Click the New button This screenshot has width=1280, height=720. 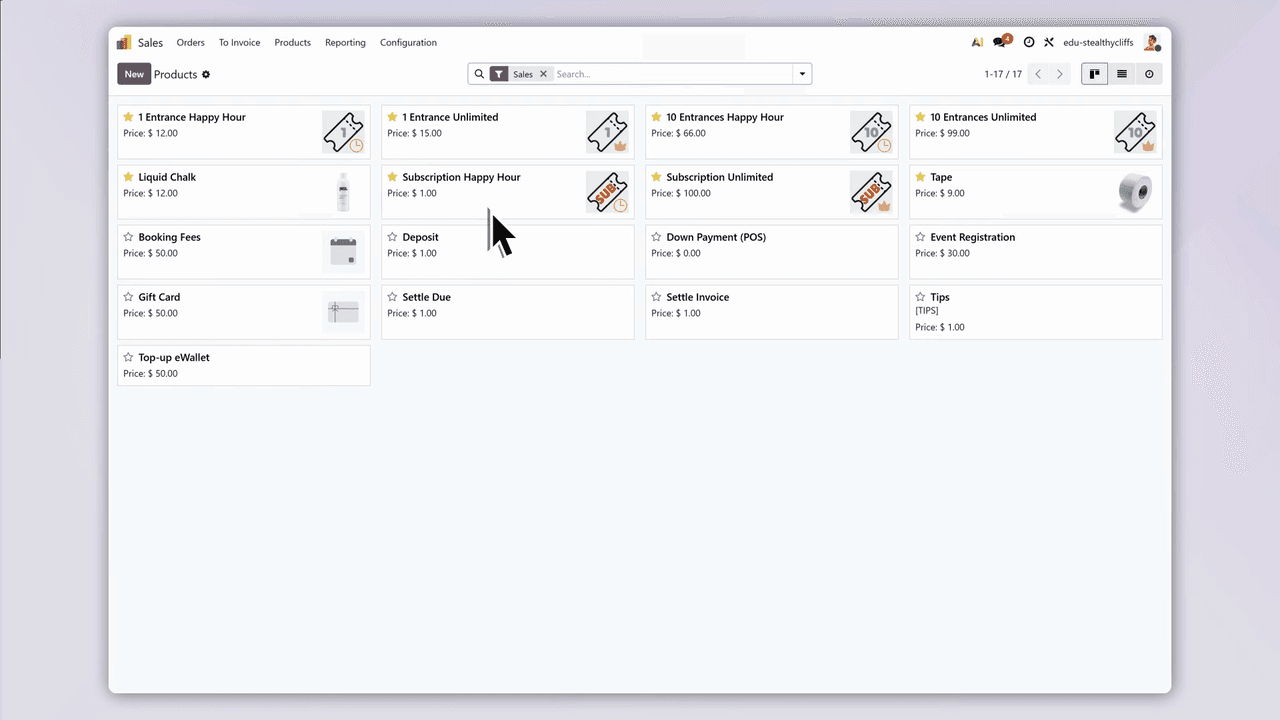tap(134, 74)
